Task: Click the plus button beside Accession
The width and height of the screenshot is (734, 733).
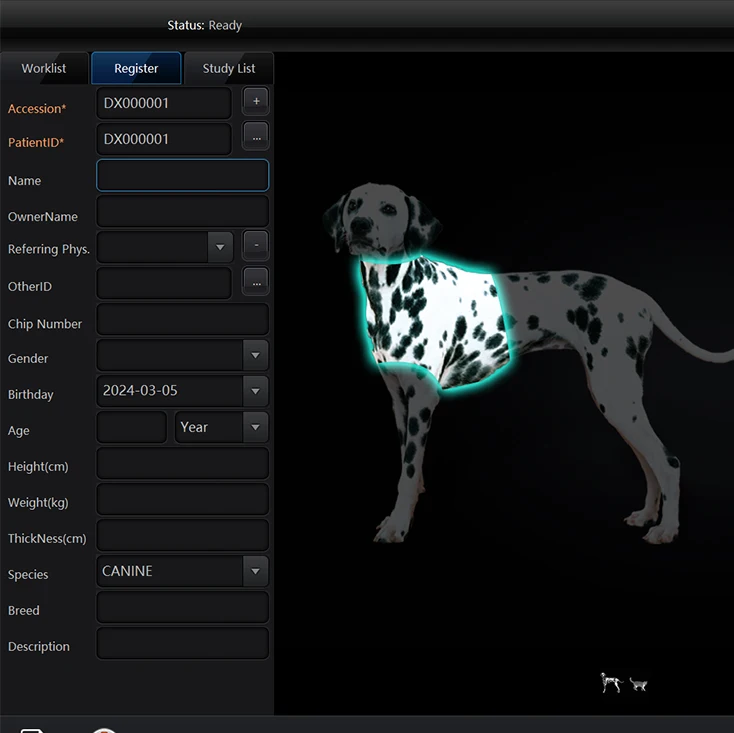Action: point(256,102)
